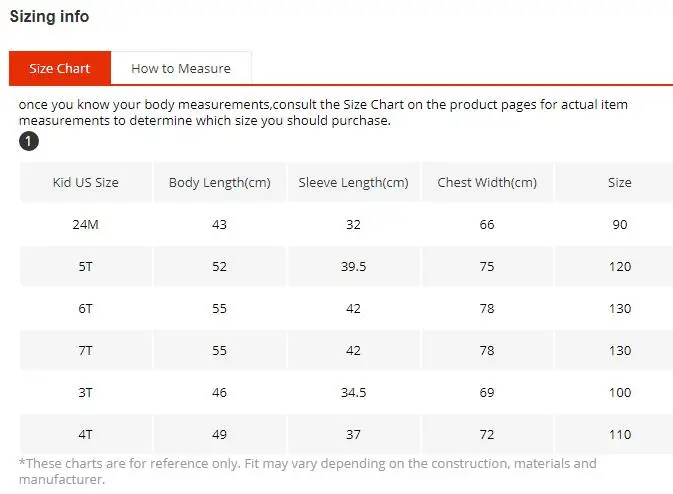Open the How to Measure tab
673x494 pixels.
(181, 68)
